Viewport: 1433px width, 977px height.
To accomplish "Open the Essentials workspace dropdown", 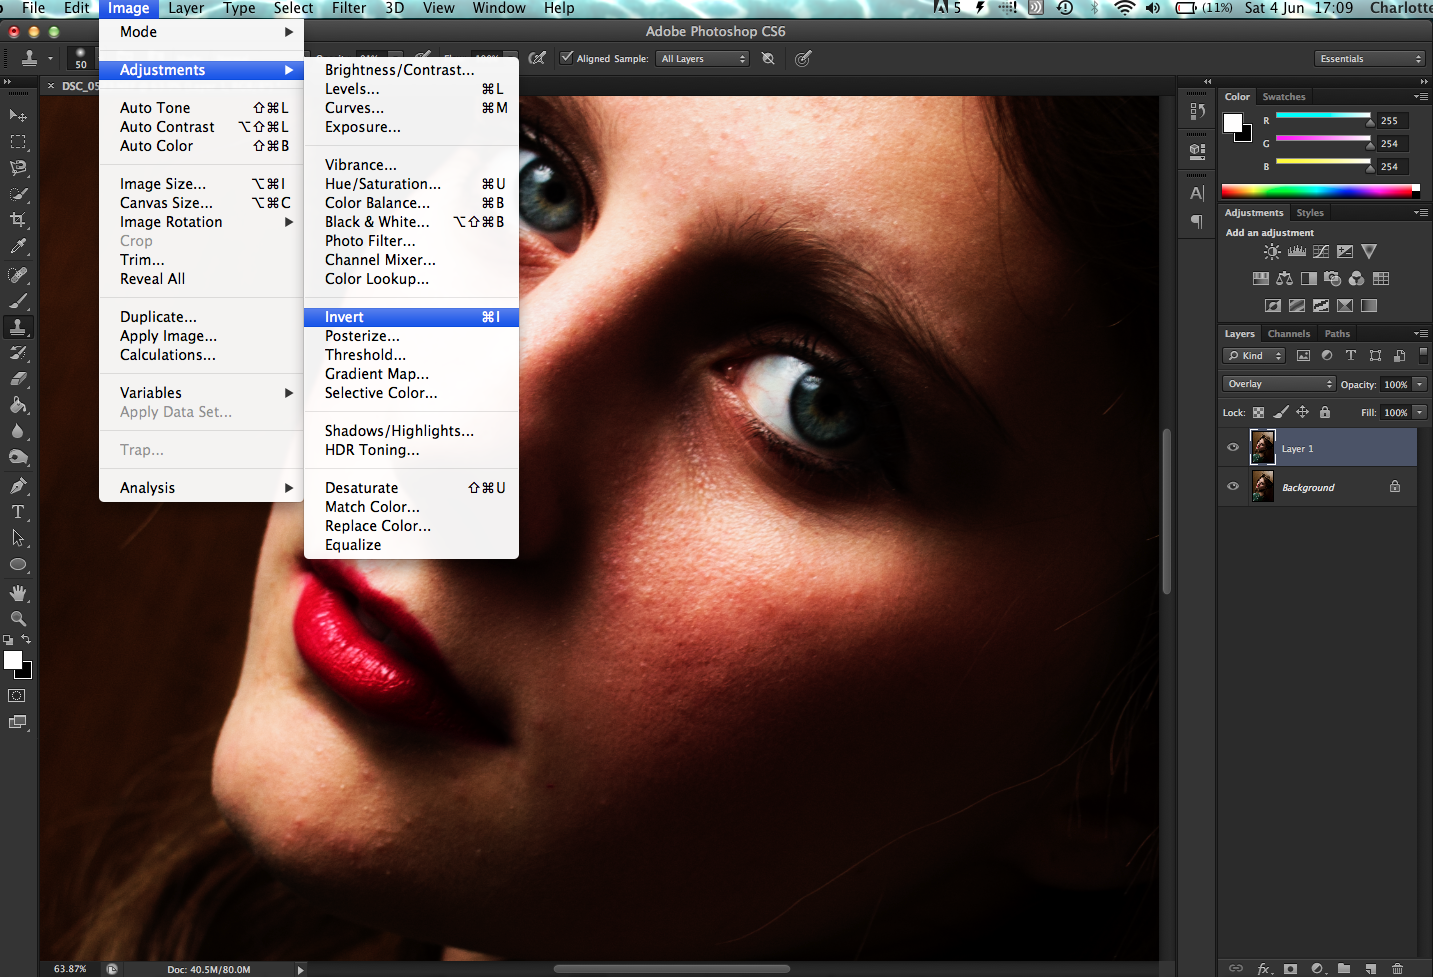I will (1370, 59).
